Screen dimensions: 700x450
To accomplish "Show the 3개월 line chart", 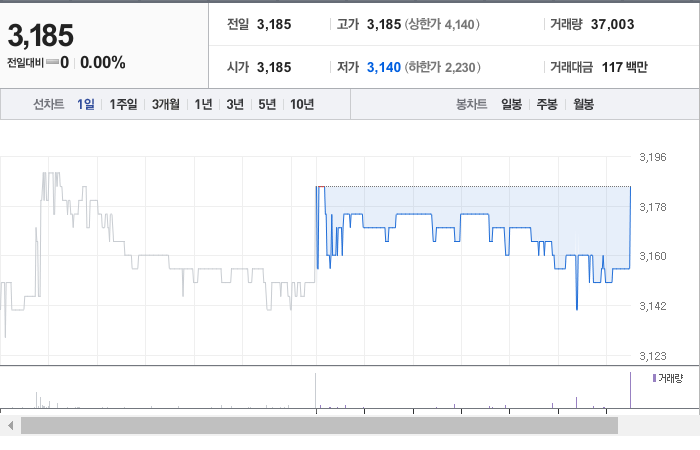I will tap(166, 104).
